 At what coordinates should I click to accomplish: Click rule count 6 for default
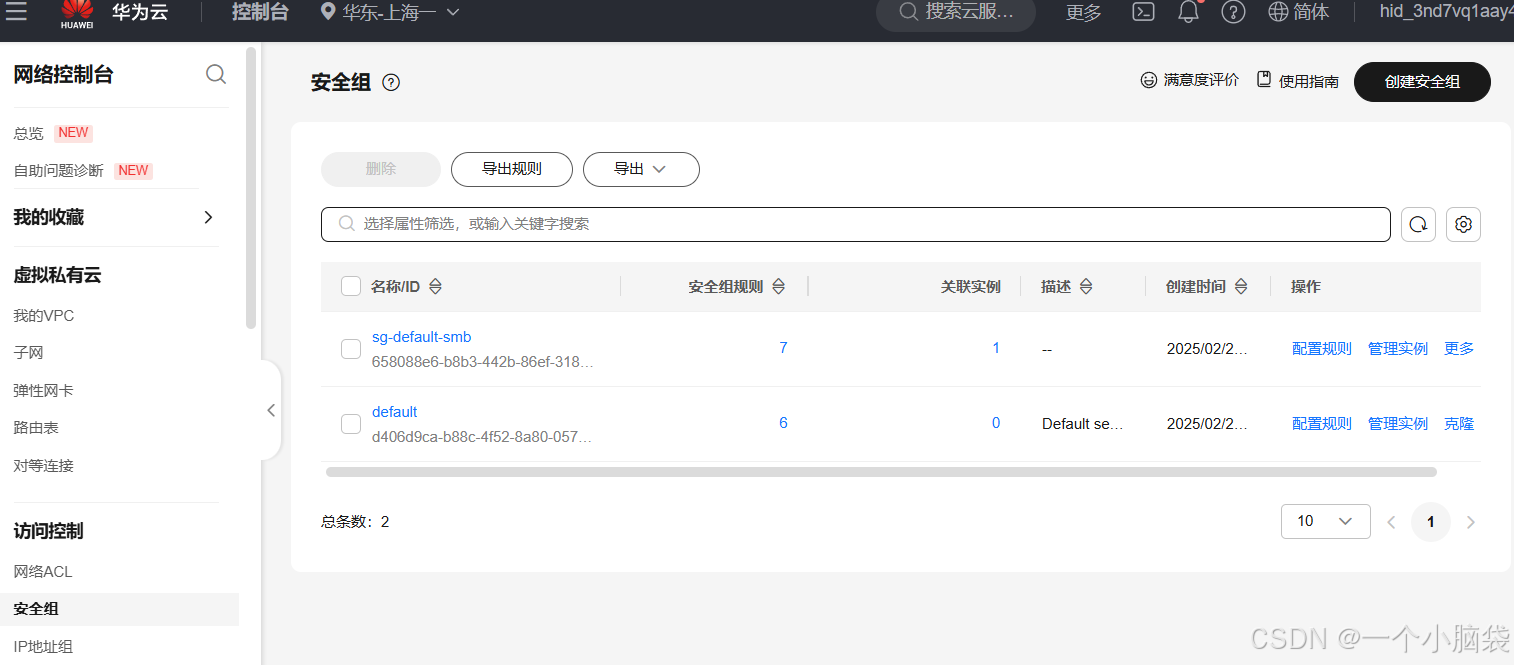pyautogui.click(x=783, y=423)
